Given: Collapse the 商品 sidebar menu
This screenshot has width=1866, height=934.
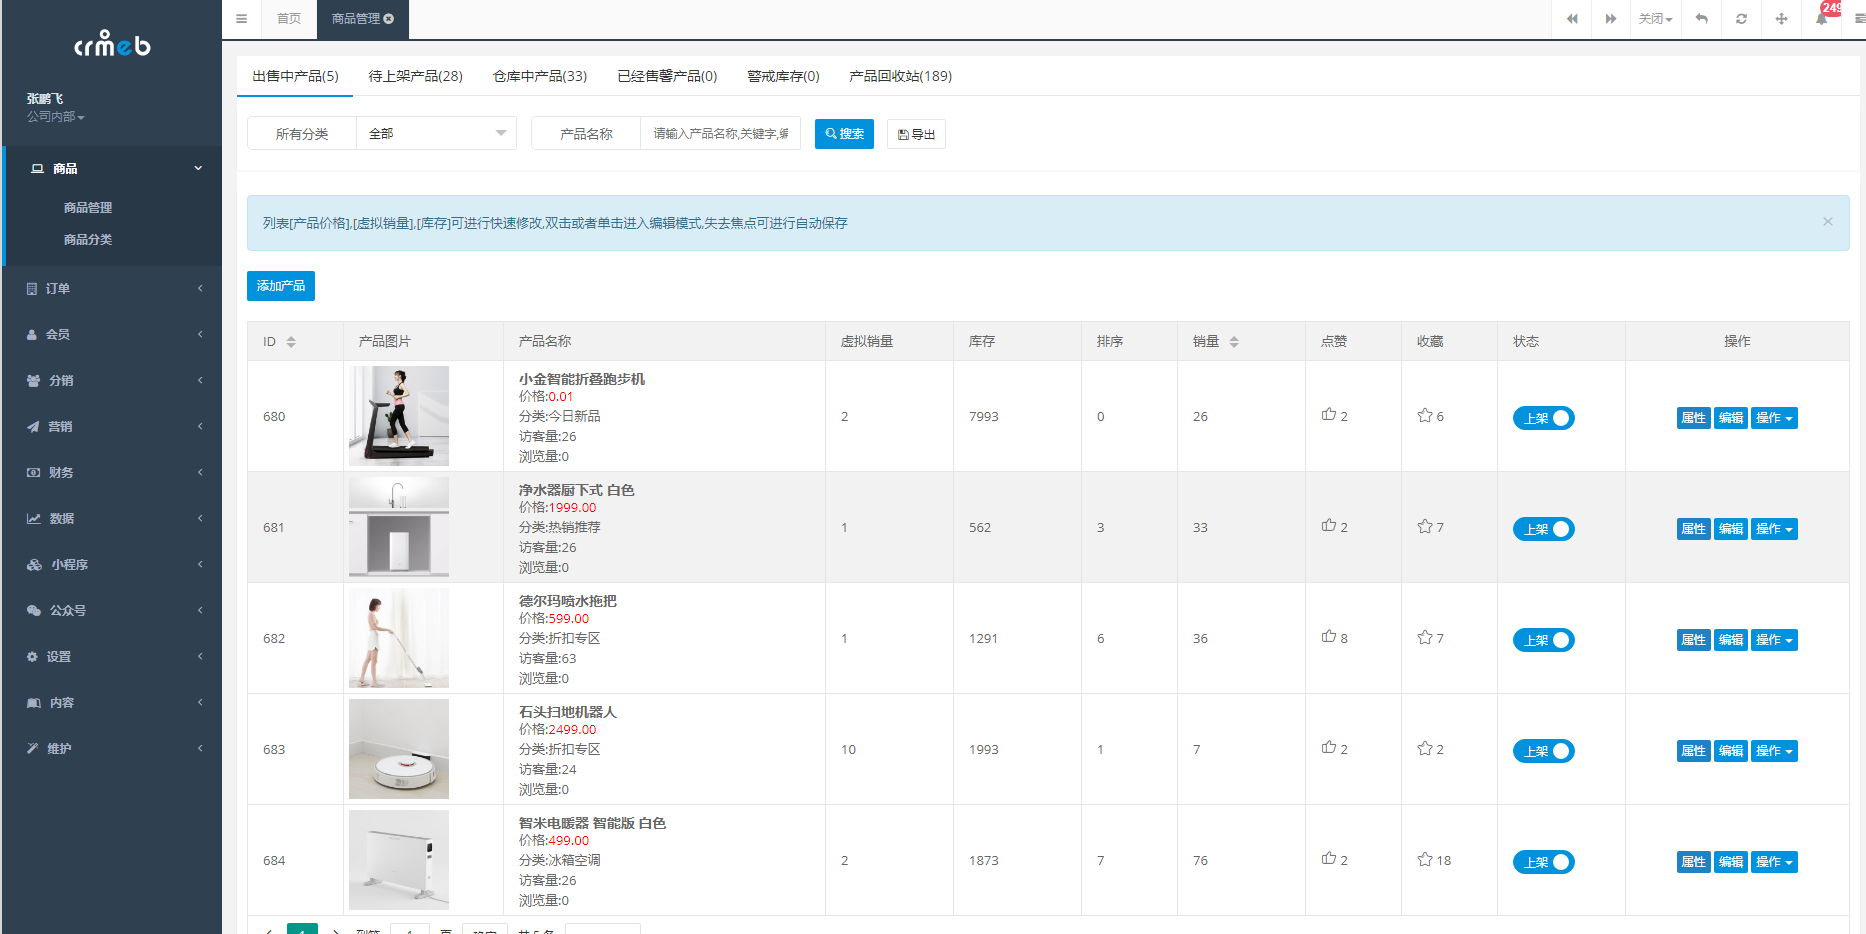Looking at the screenshot, I should click(113, 168).
